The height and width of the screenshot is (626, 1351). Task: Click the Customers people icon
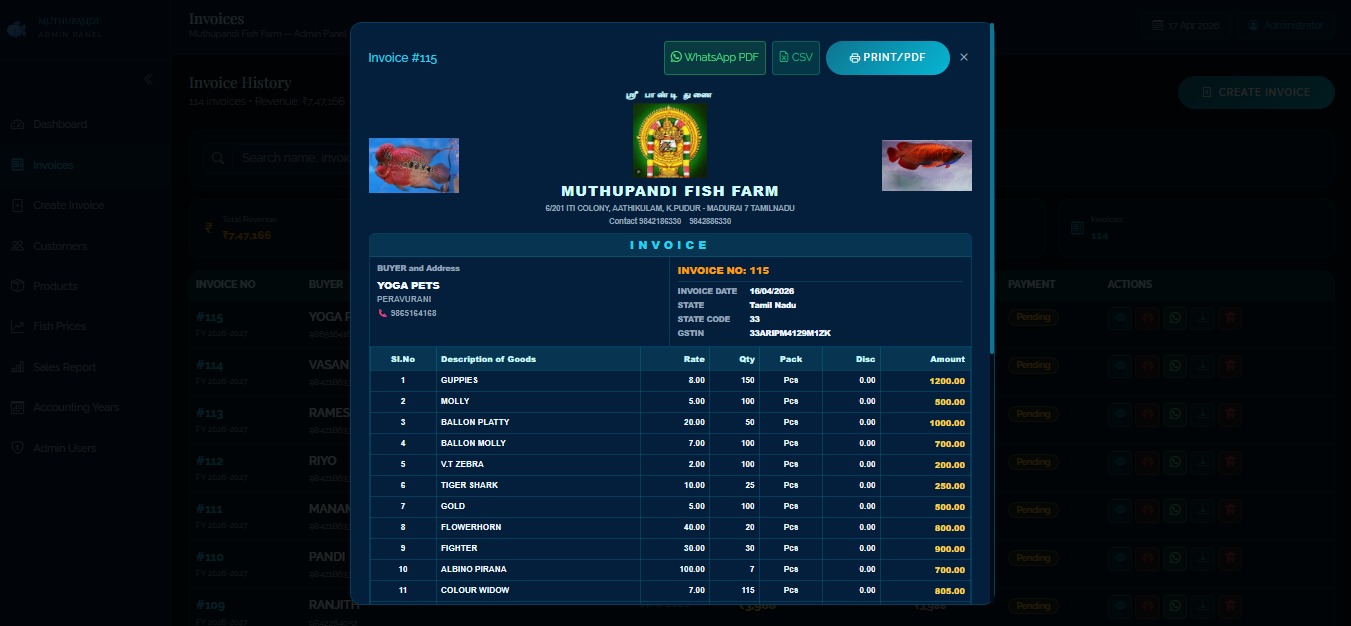tap(17, 246)
